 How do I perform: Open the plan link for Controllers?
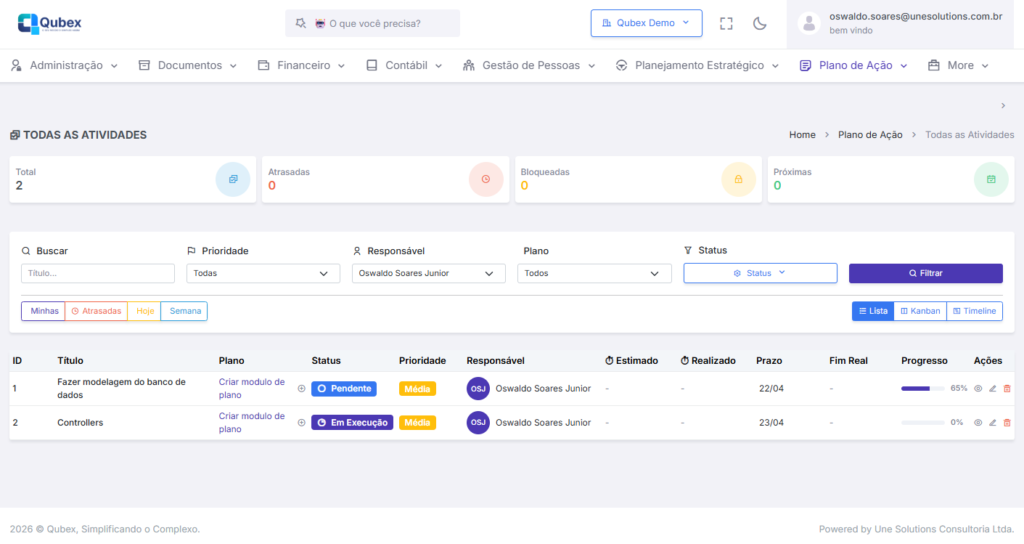251,422
